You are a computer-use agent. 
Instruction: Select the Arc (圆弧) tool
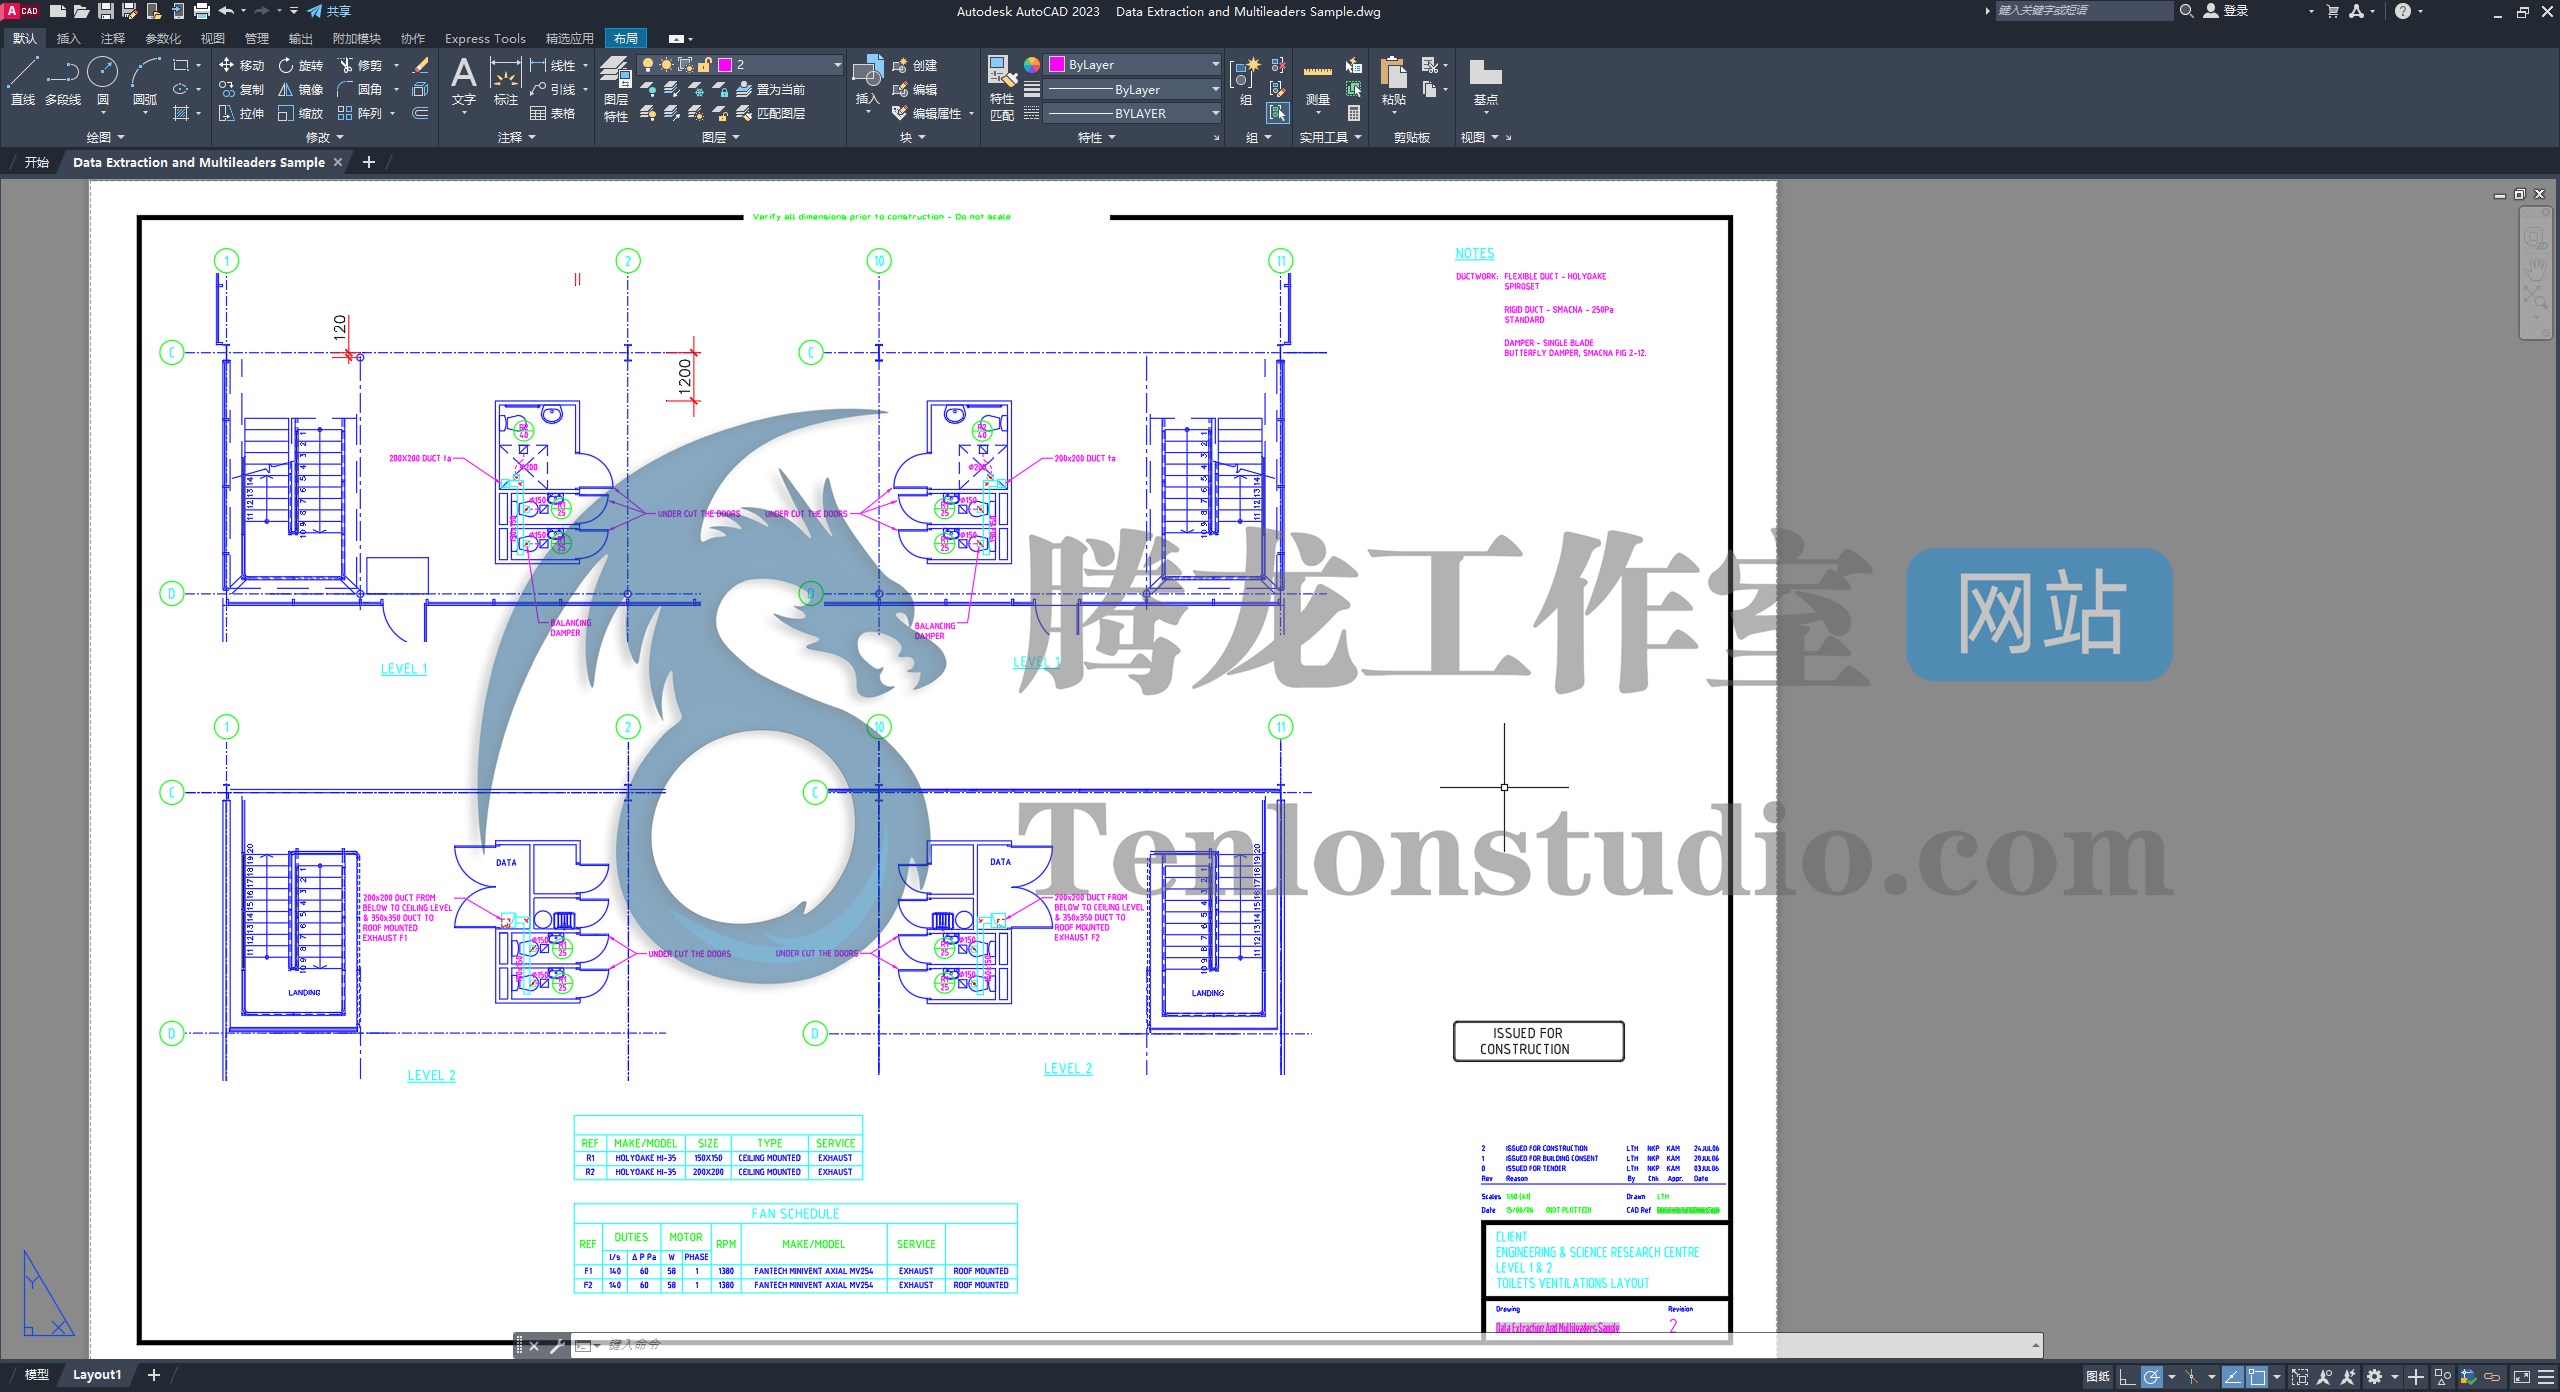tap(145, 81)
